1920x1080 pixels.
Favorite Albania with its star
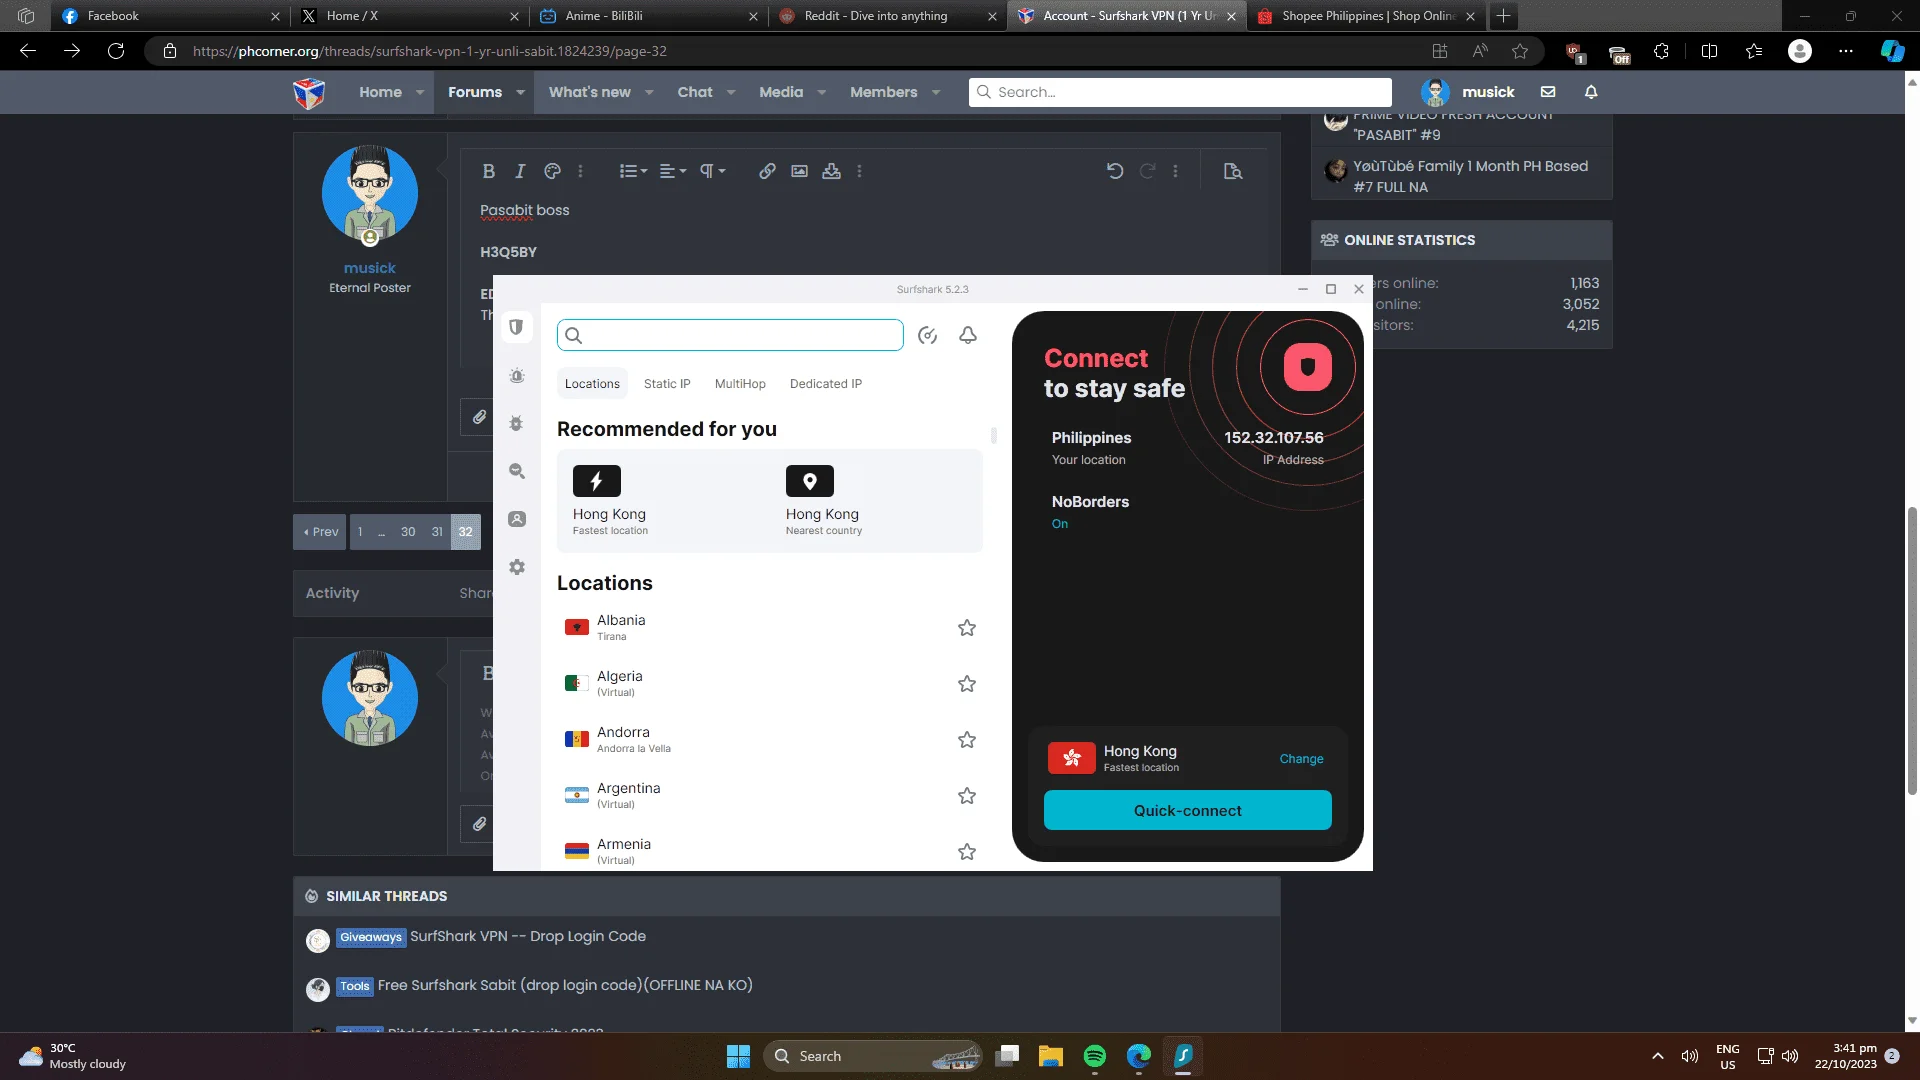coord(967,628)
